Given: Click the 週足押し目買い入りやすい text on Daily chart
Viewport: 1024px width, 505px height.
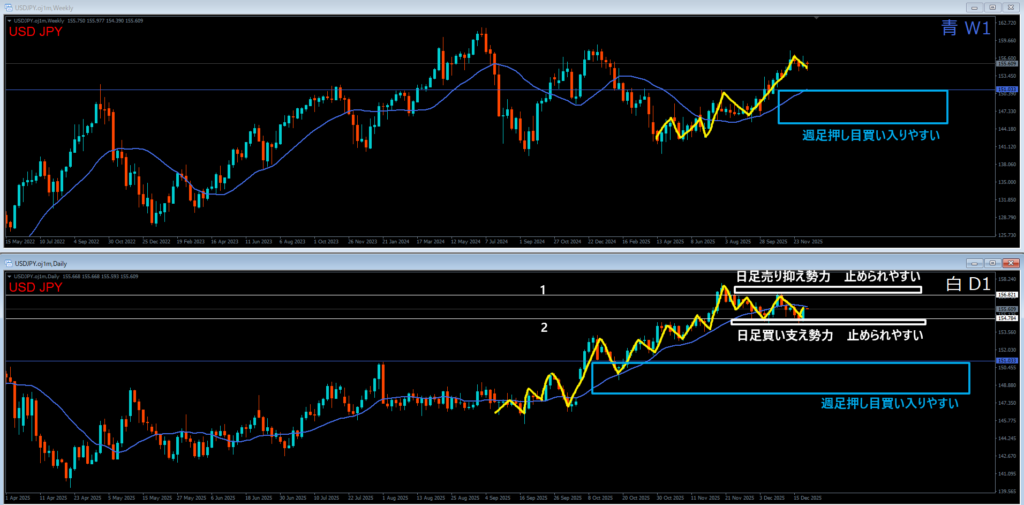Looking at the screenshot, I should [x=889, y=403].
